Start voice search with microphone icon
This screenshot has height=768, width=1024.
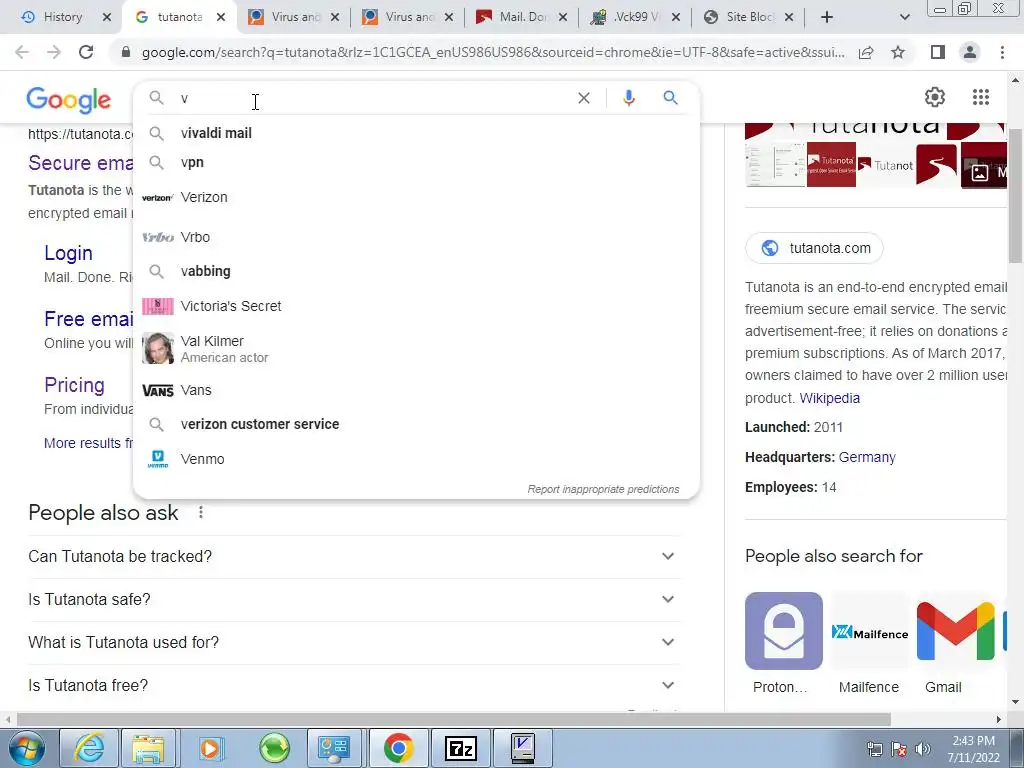[x=629, y=98]
